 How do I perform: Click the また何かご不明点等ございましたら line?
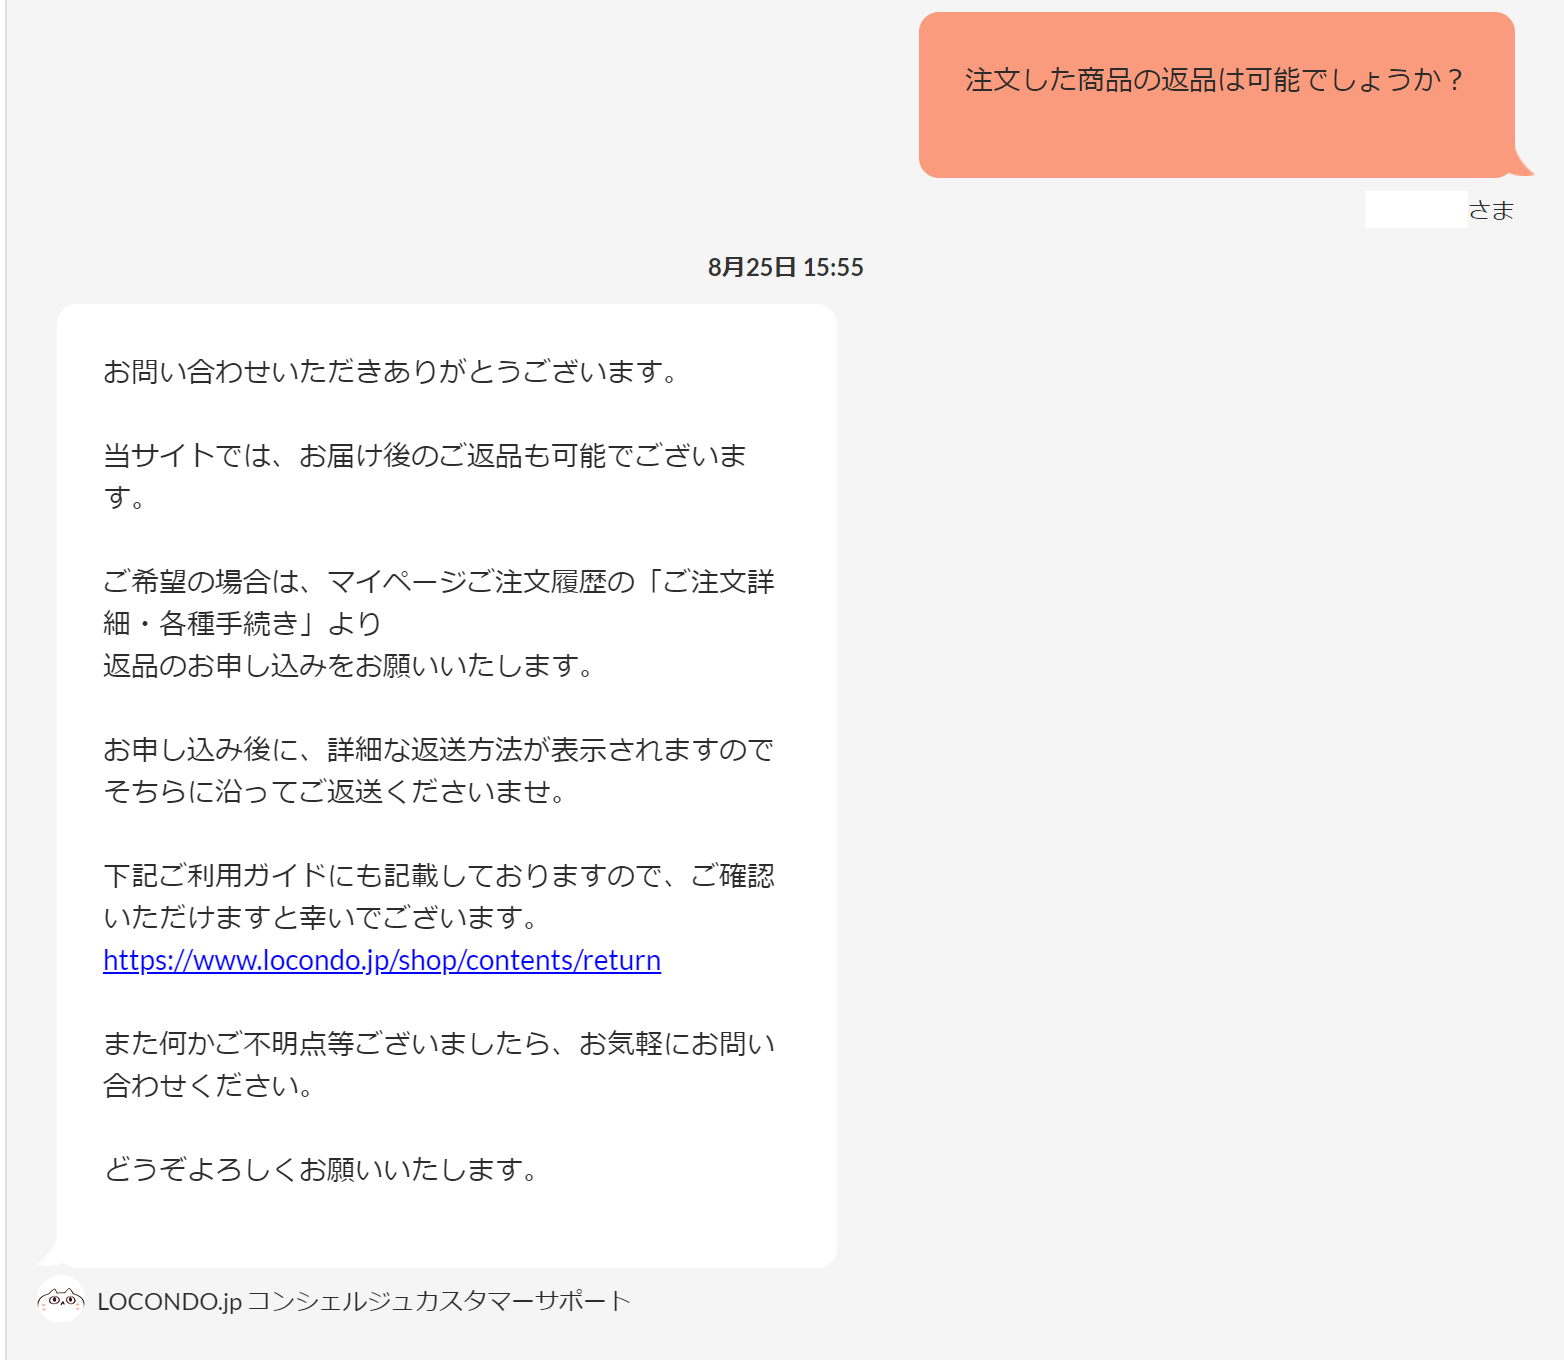click(438, 1044)
